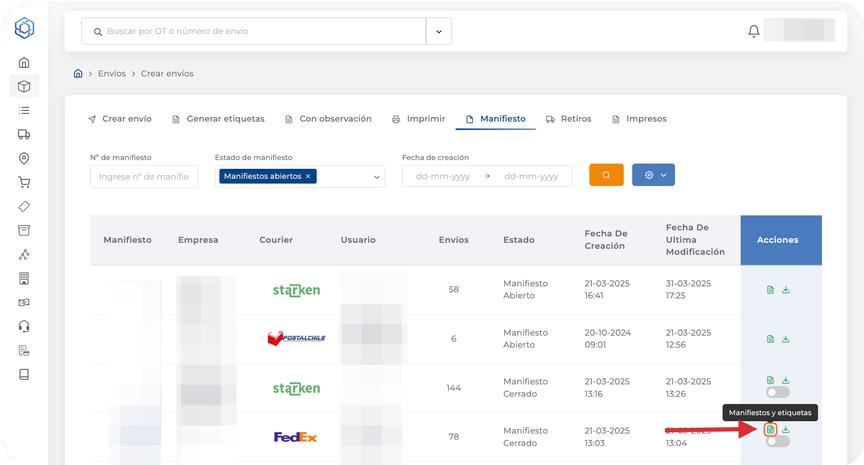Go to Envíos breadcrumb link
The image size is (864, 465).
(x=112, y=73)
